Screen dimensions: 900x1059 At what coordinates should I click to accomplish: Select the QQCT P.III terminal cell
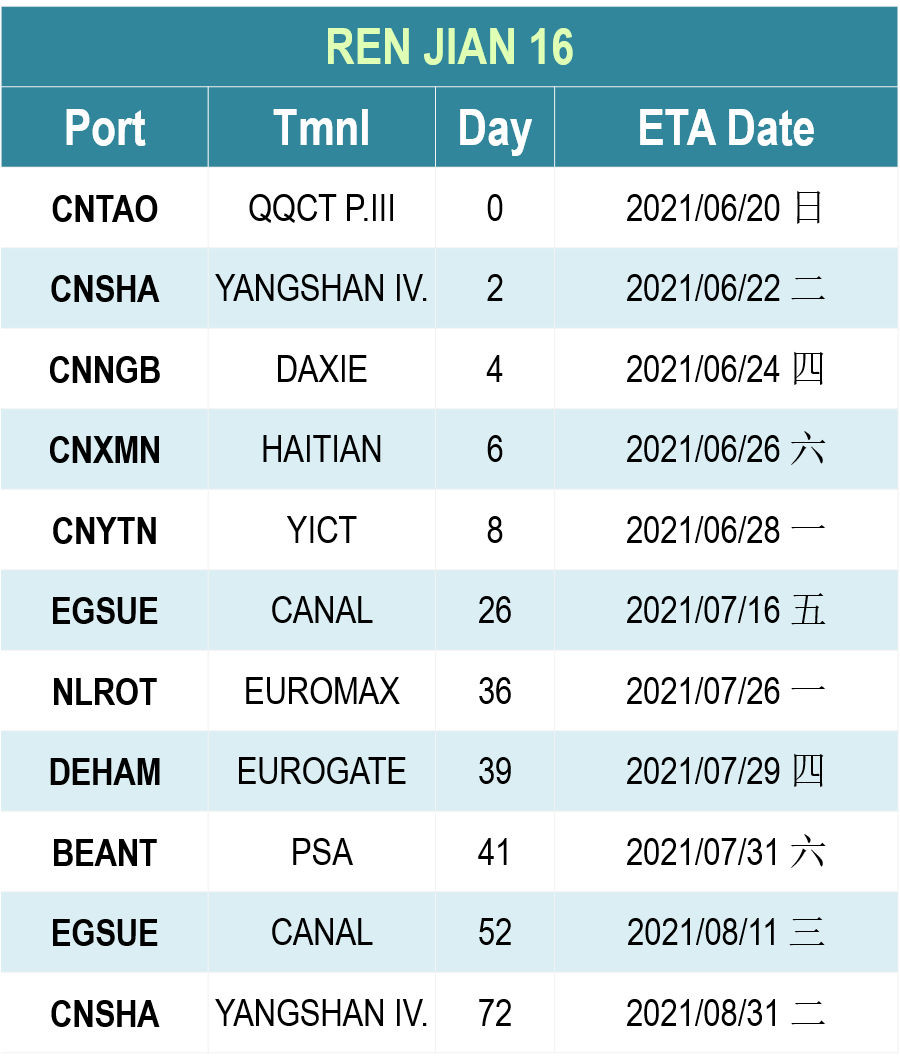(x=321, y=208)
